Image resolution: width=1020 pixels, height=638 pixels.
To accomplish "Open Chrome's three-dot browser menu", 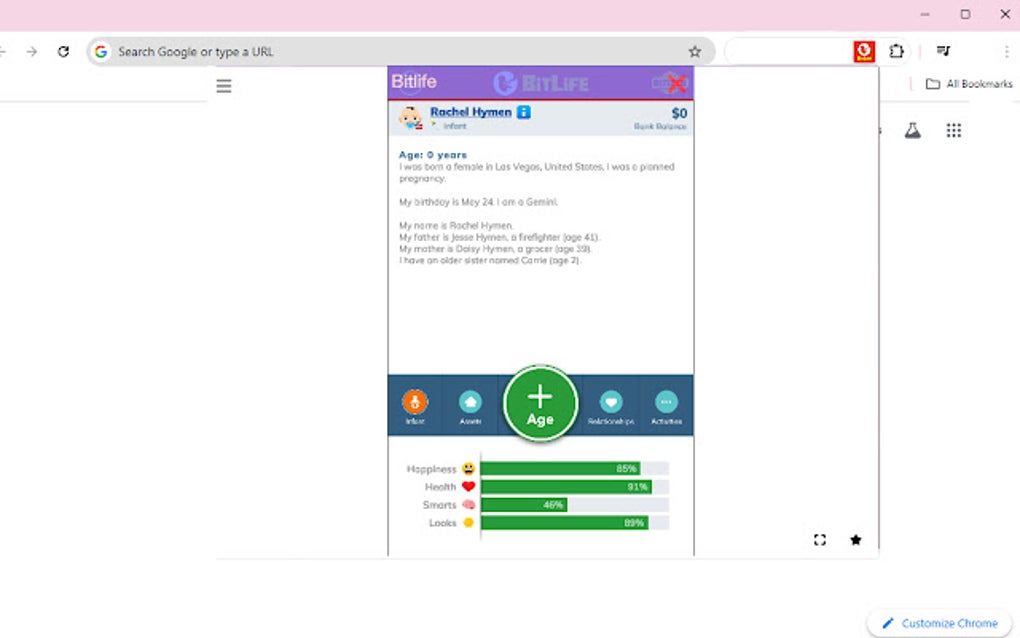I will [1005, 51].
